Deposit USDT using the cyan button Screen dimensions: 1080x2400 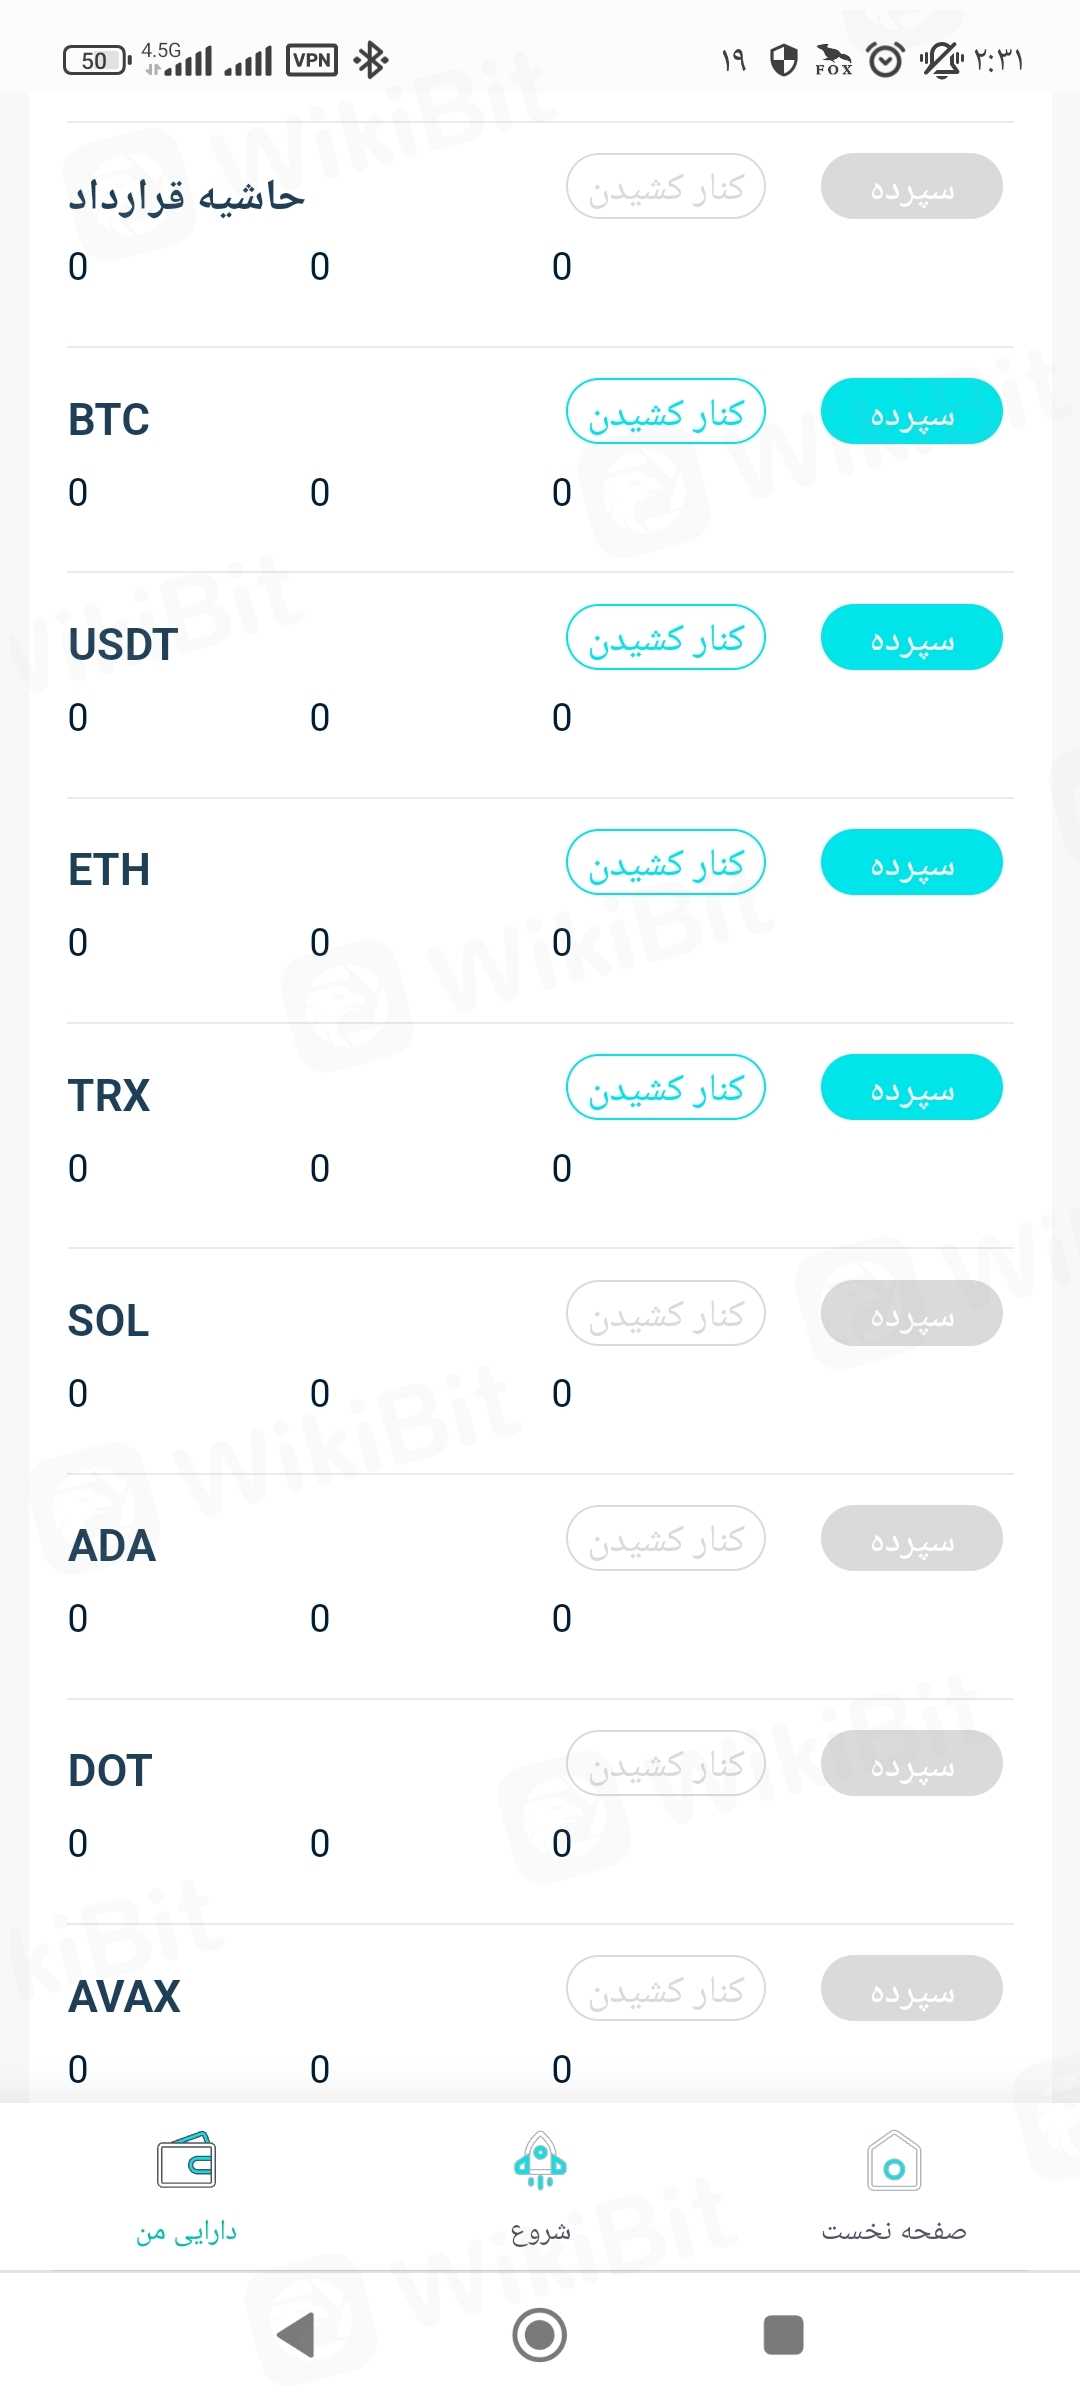point(911,637)
